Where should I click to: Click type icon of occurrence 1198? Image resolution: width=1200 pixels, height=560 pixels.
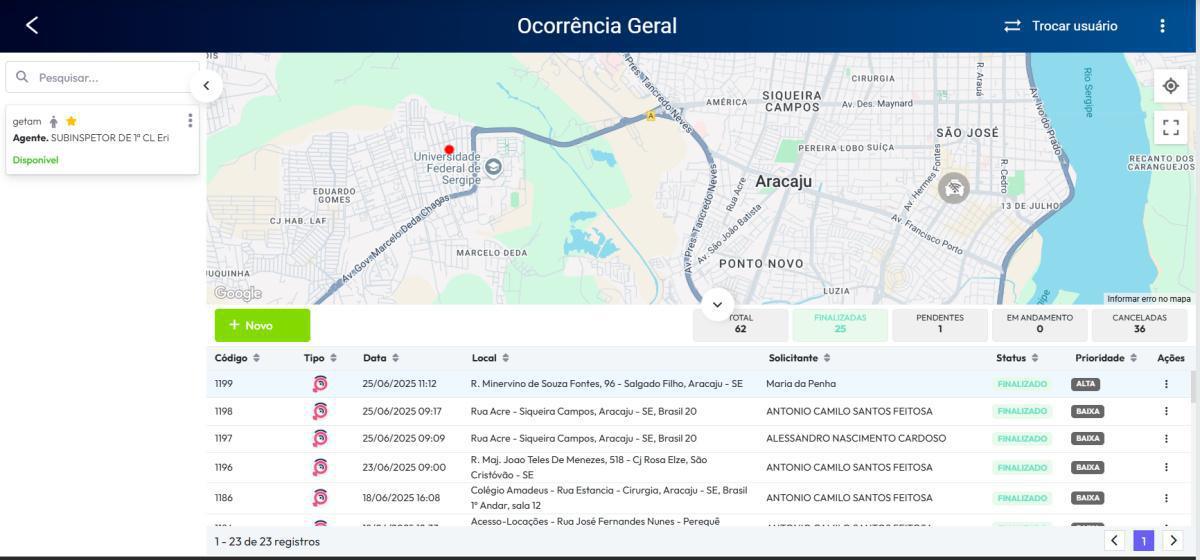click(320, 410)
